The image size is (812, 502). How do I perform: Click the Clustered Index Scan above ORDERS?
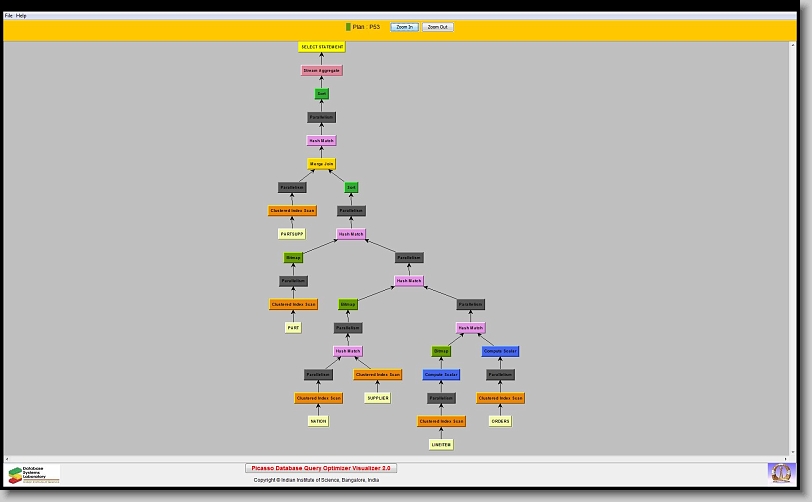click(500, 398)
